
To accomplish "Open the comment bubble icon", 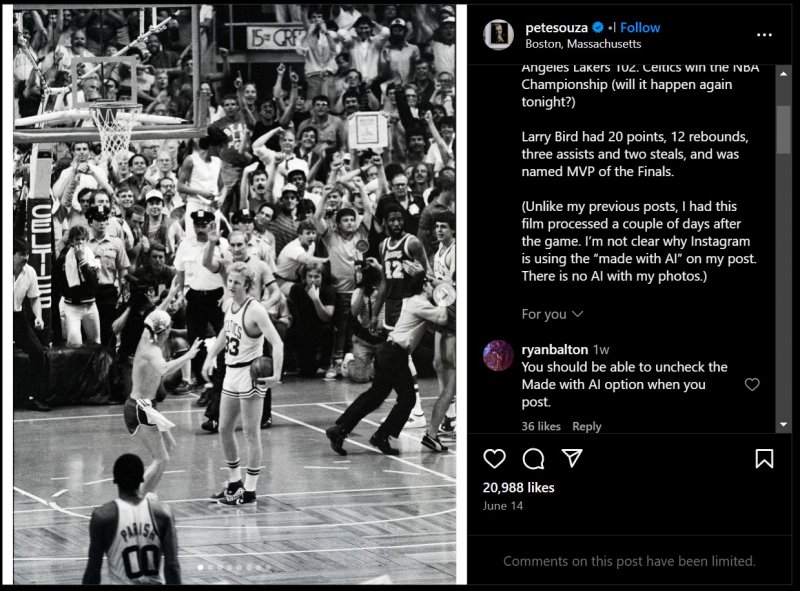I will (533, 458).
